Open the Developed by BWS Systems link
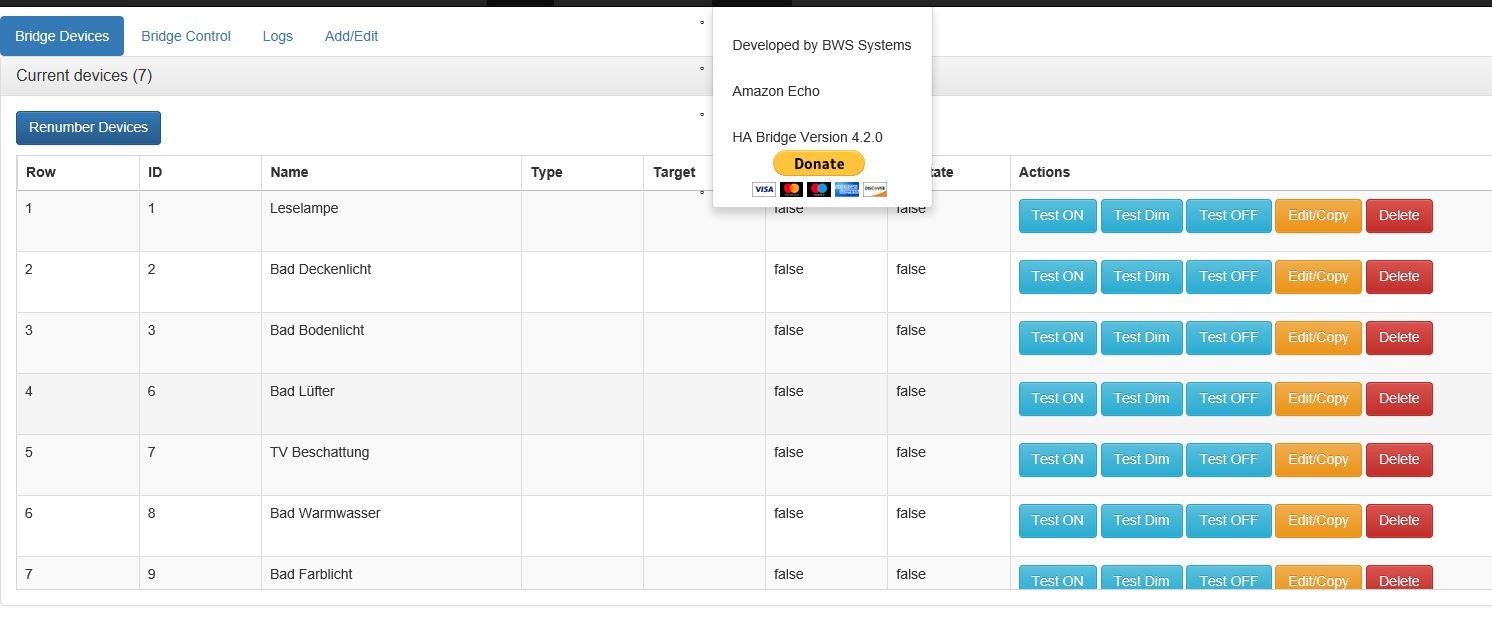This screenshot has height=620, width=1492. click(x=822, y=45)
